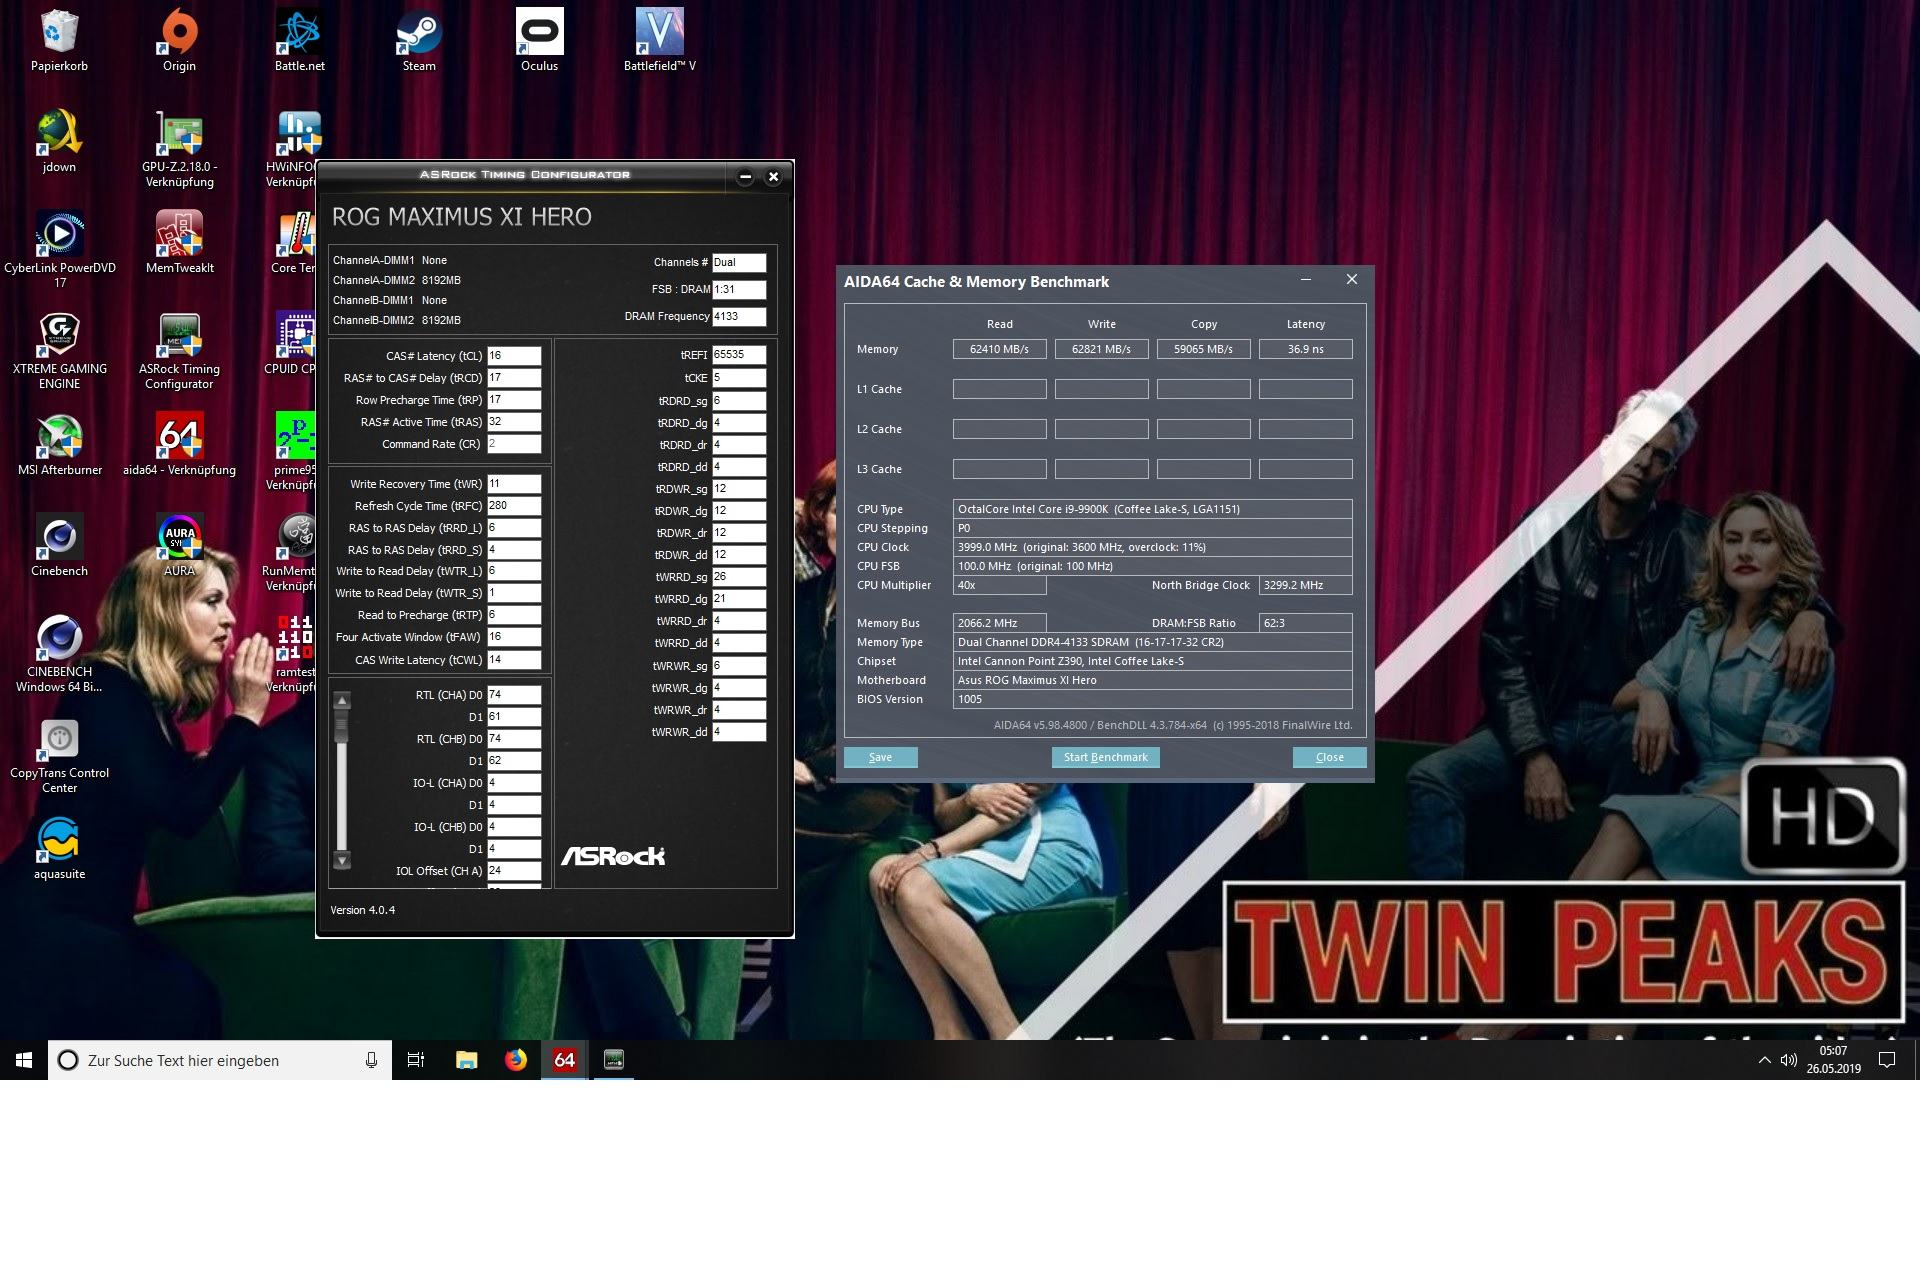Launch the aquasuite desktop icon
The height and width of the screenshot is (1280, 1920).
(60, 848)
